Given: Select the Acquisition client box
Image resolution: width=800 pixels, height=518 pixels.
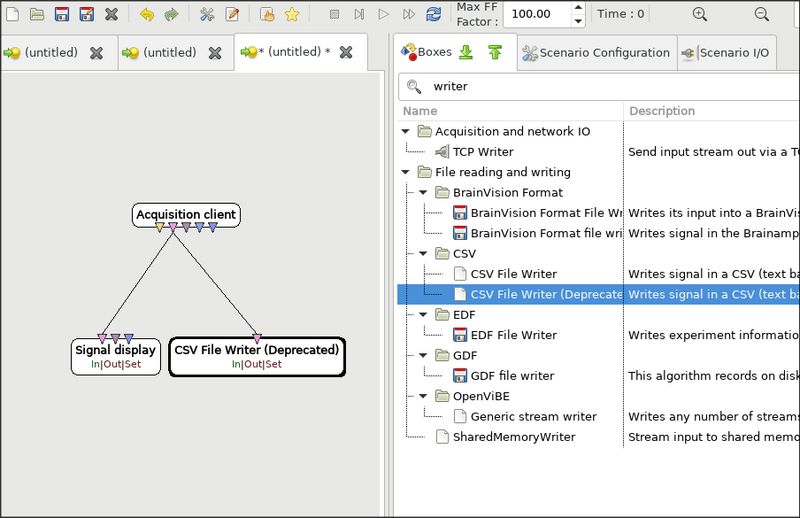Looking at the screenshot, I should [186, 214].
